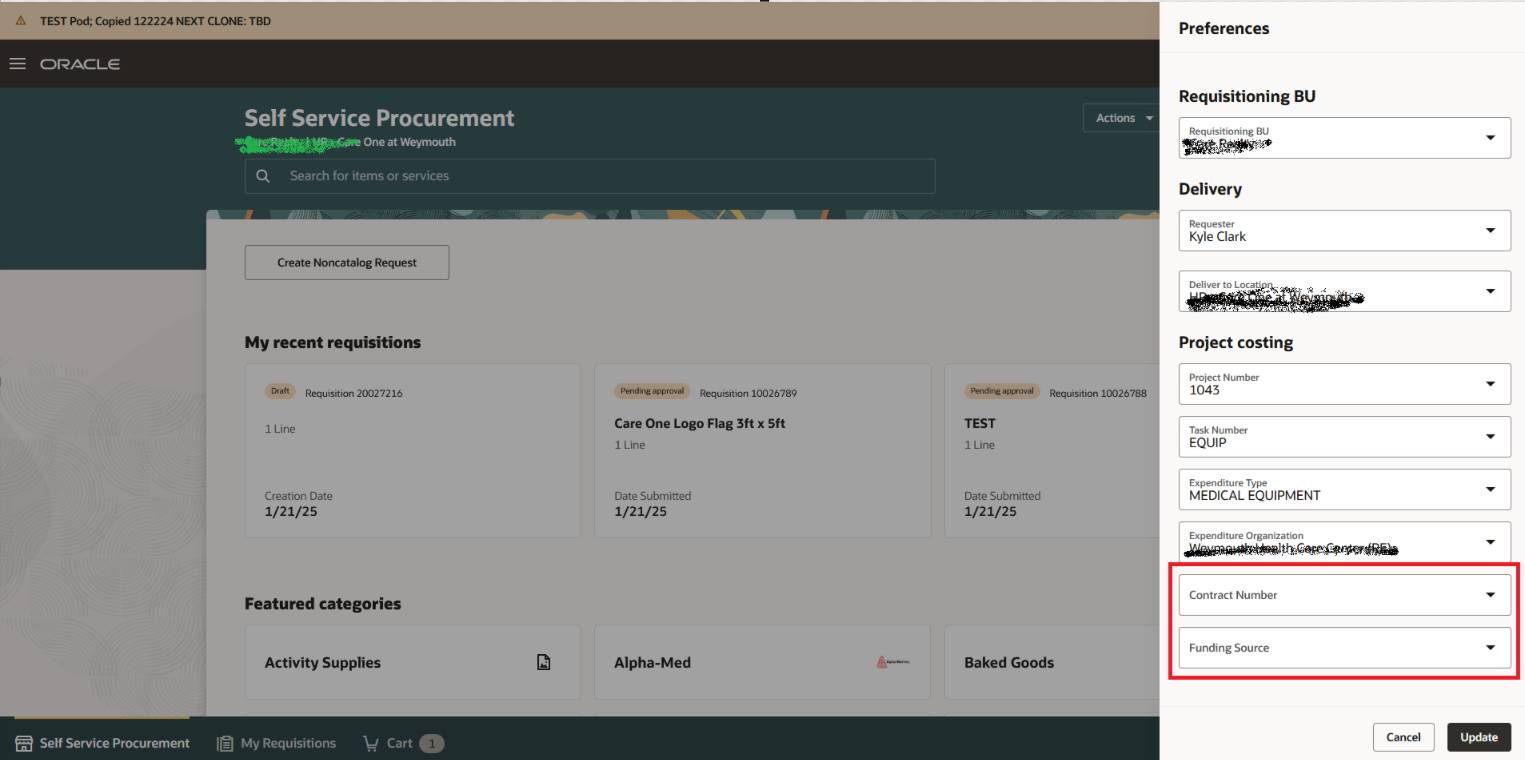Switch to My Requisitions in bottom navigation
This screenshot has height=760, width=1525.
coord(275,742)
